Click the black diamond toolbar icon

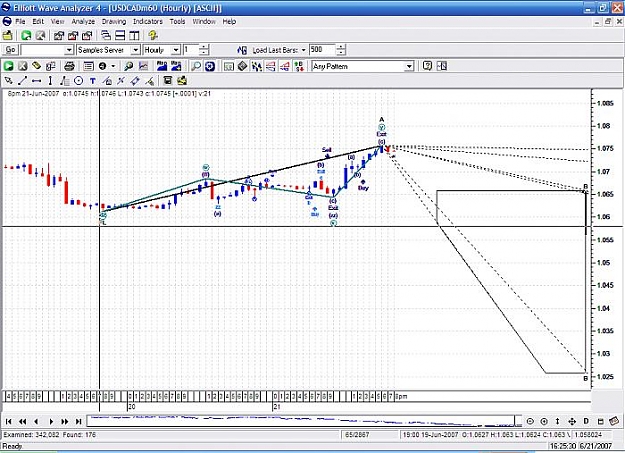click(x=242, y=66)
